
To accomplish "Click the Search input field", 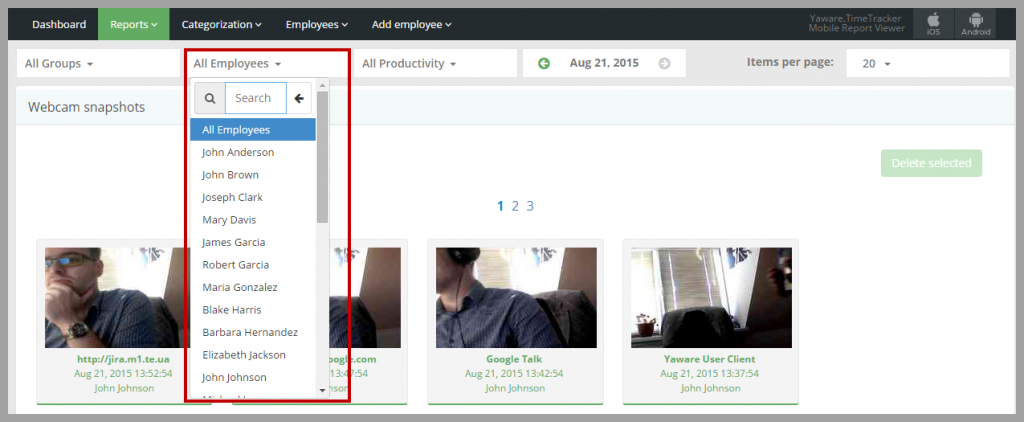I will point(256,98).
